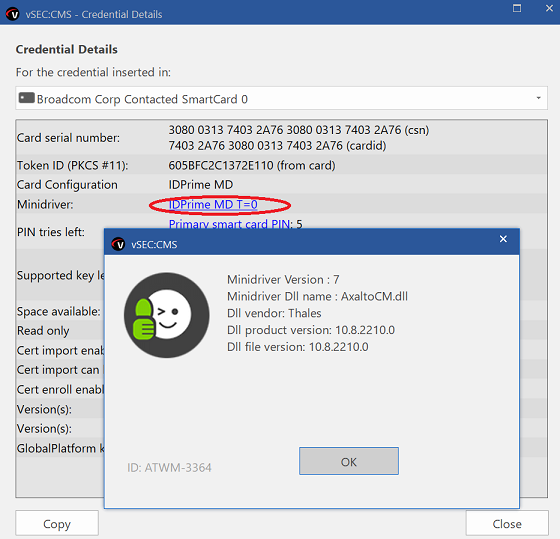Click the Dll product version 10.8.2210.0 line

tap(311, 330)
